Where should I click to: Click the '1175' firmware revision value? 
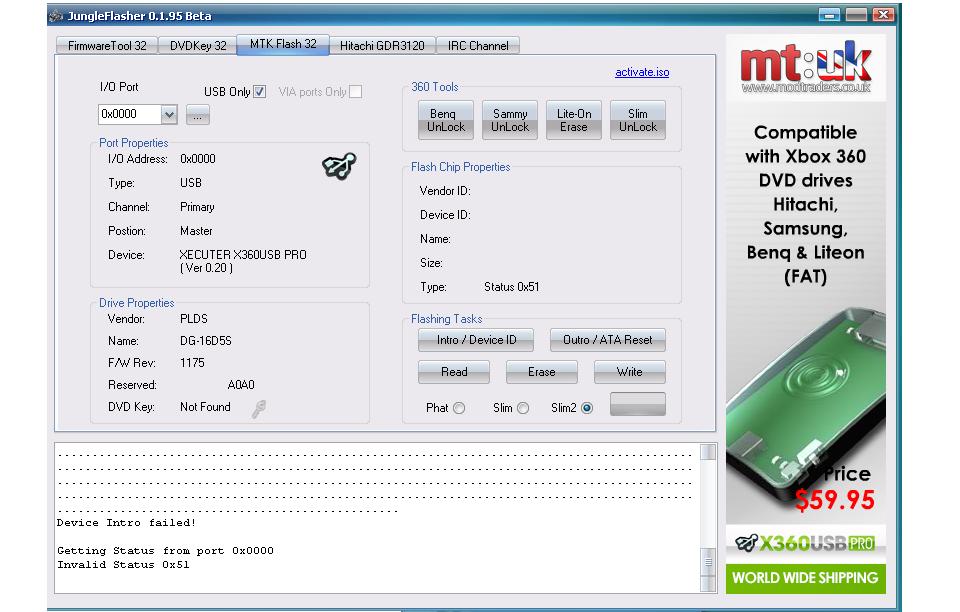(x=192, y=363)
